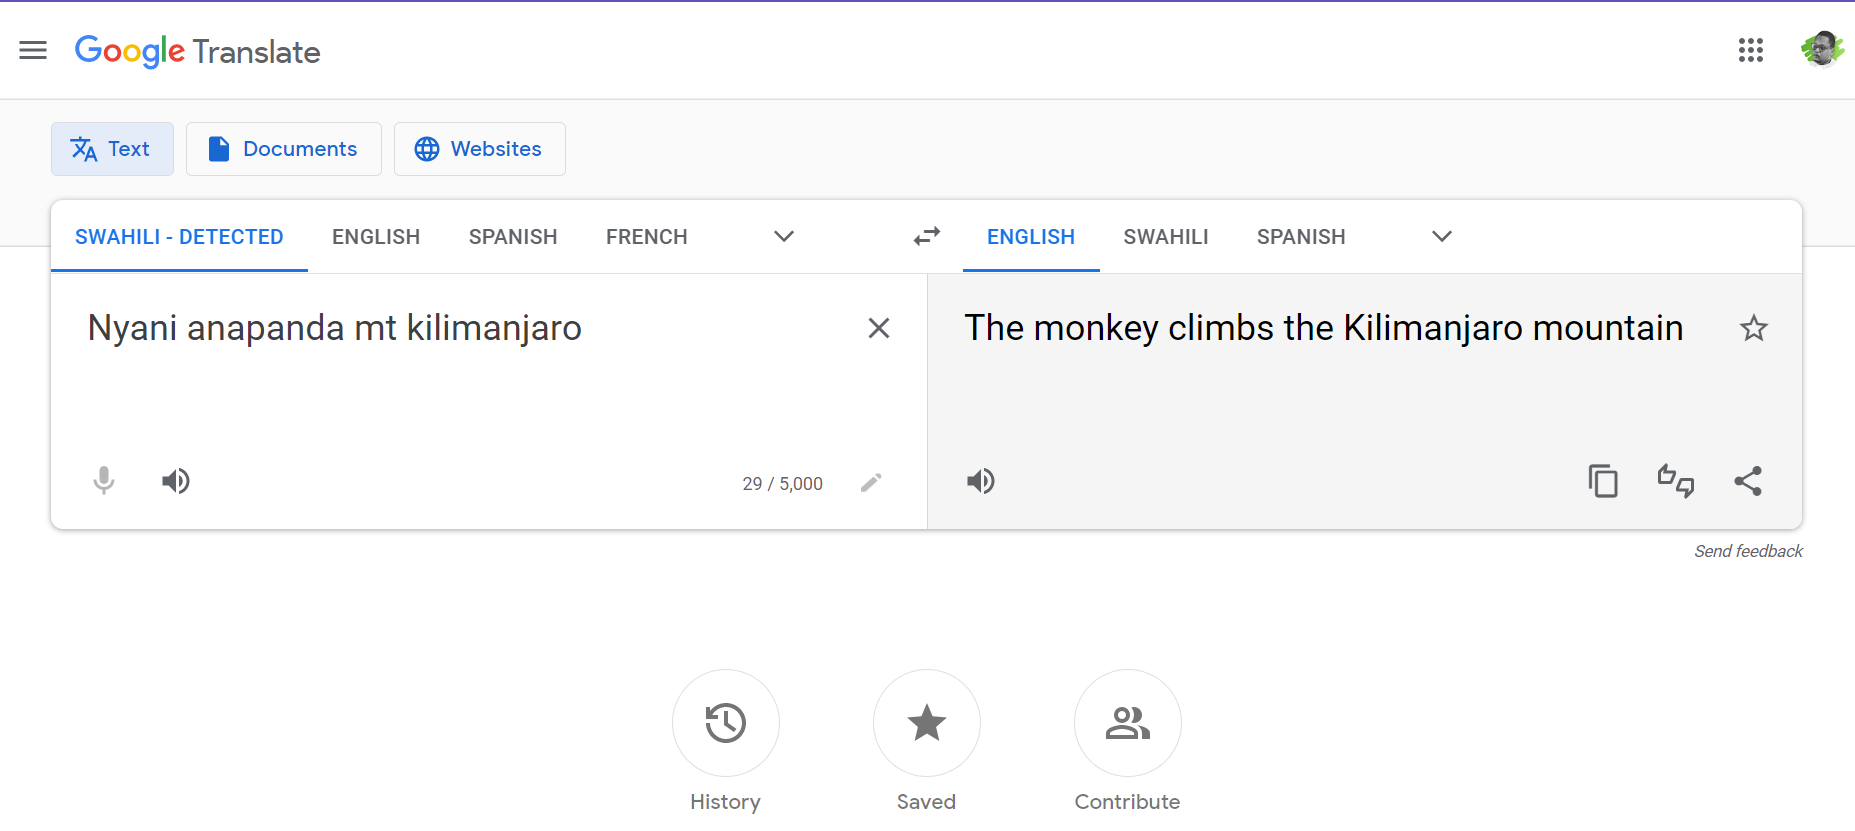1855x831 pixels.
Task: Switch to Documents translation mode
Action: (x=284, y=149)
